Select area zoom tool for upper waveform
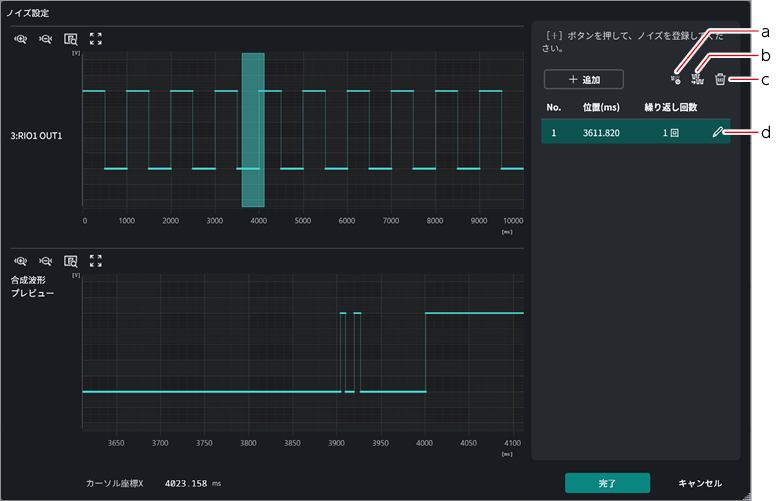 pos(71,39)
